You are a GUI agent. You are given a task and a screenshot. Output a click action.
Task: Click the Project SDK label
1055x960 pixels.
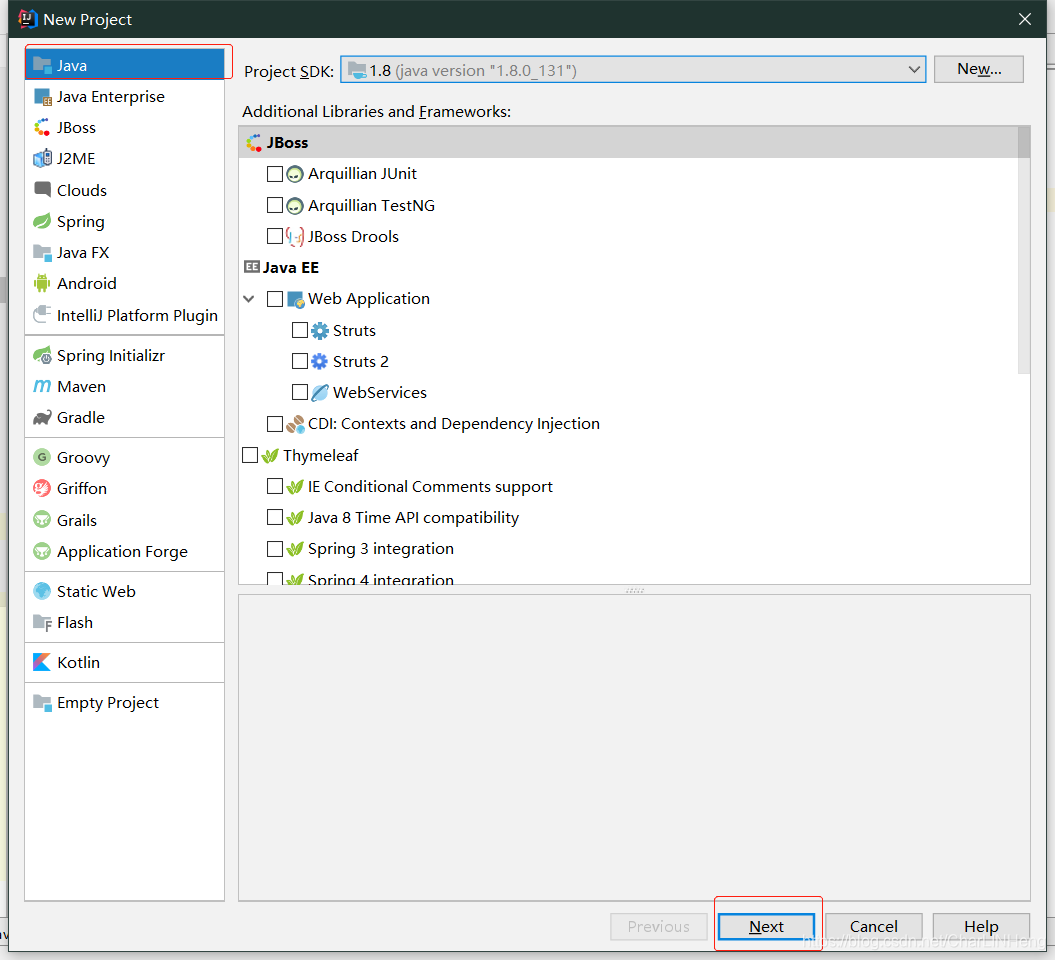click(x=289, y=71)
